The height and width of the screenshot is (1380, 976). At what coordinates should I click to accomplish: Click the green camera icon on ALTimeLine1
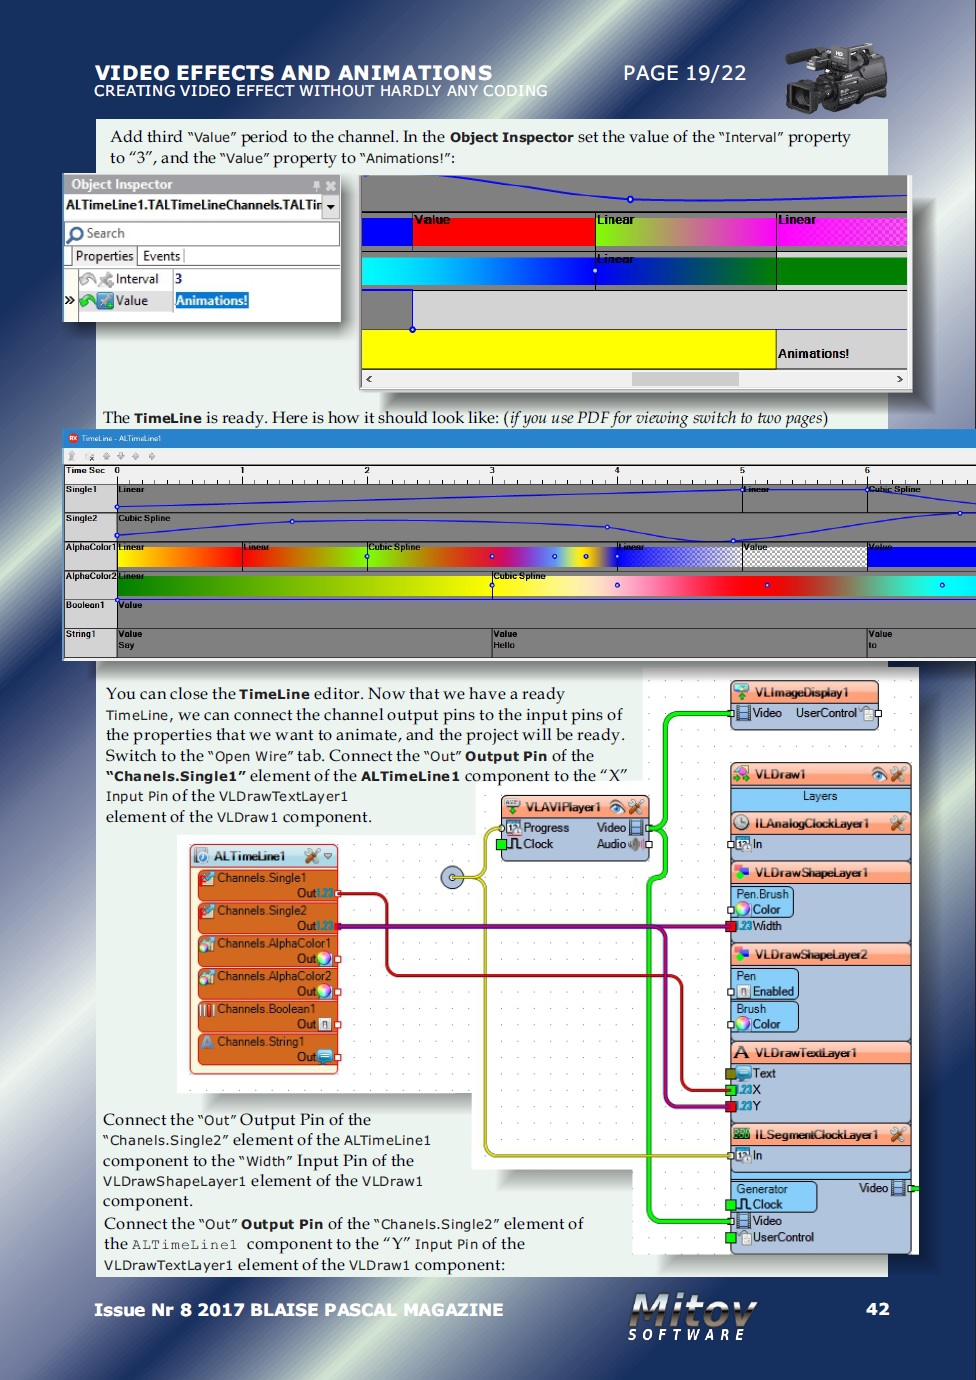(x=200, y=856)
